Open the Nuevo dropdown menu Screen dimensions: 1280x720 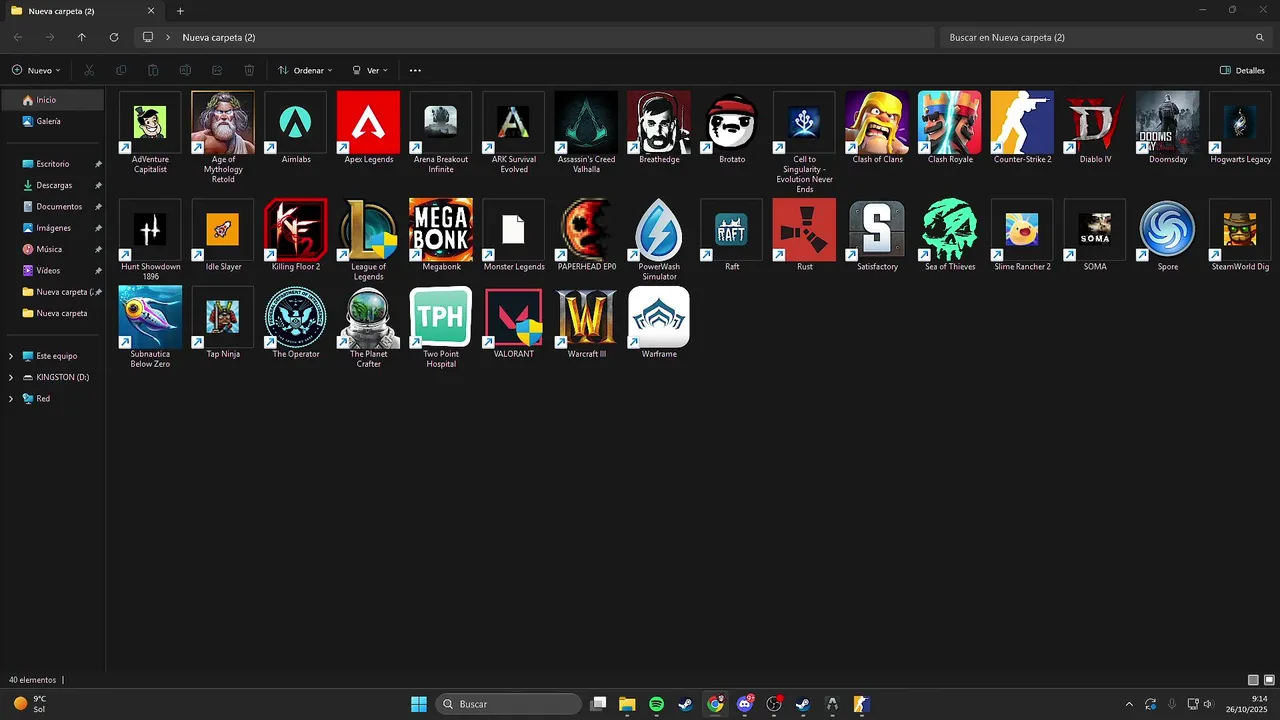[x=36, y=70]
